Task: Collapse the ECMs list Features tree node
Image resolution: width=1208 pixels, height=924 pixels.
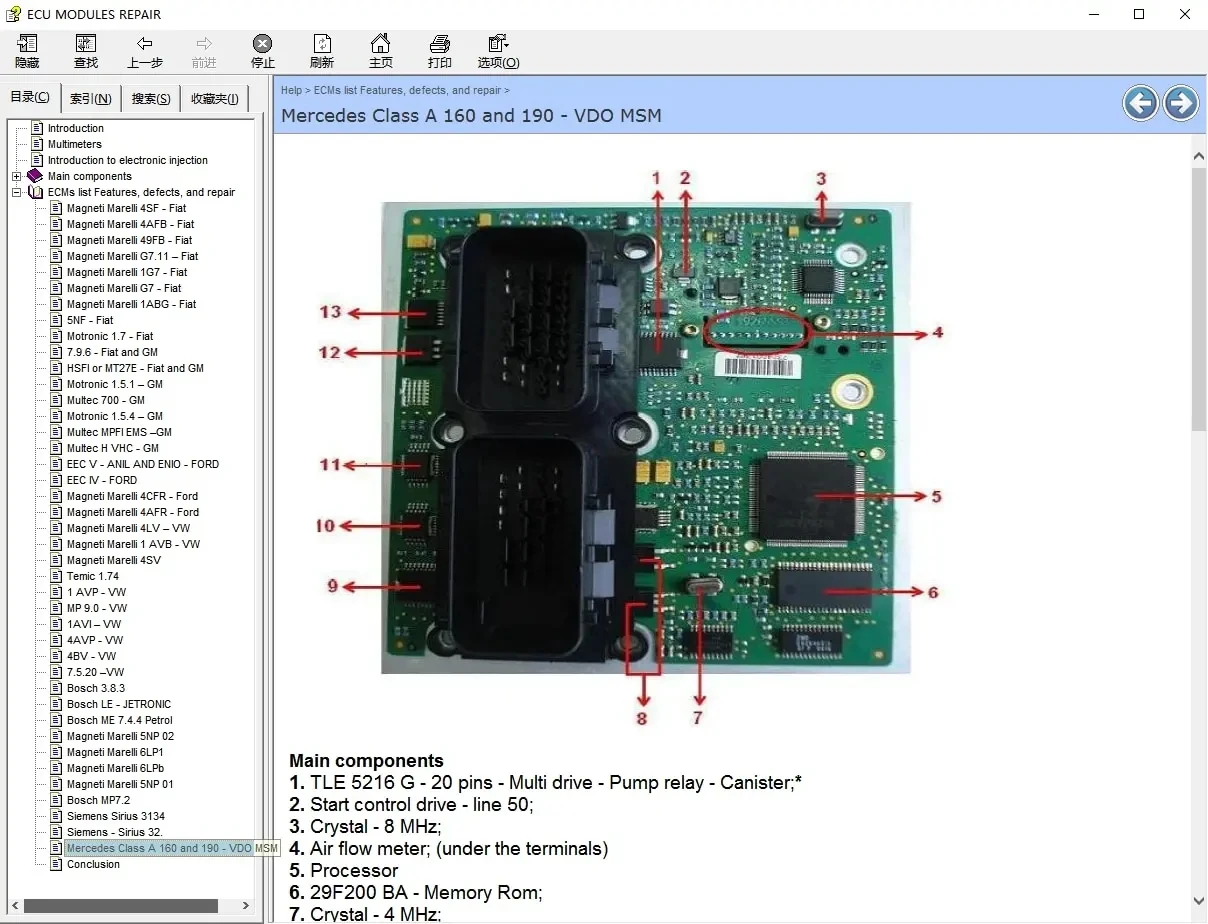Action: pos(17,192)
